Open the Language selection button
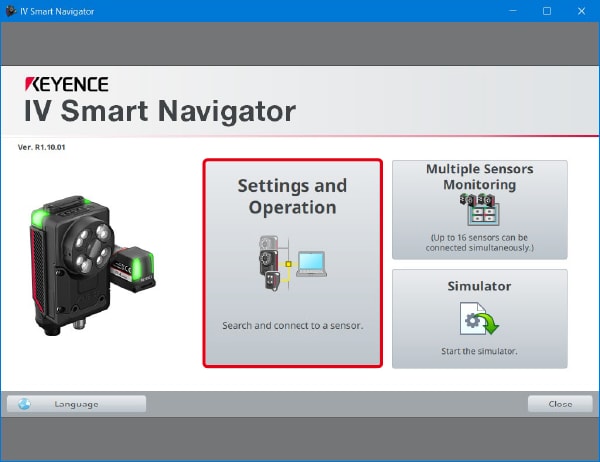 76,404
